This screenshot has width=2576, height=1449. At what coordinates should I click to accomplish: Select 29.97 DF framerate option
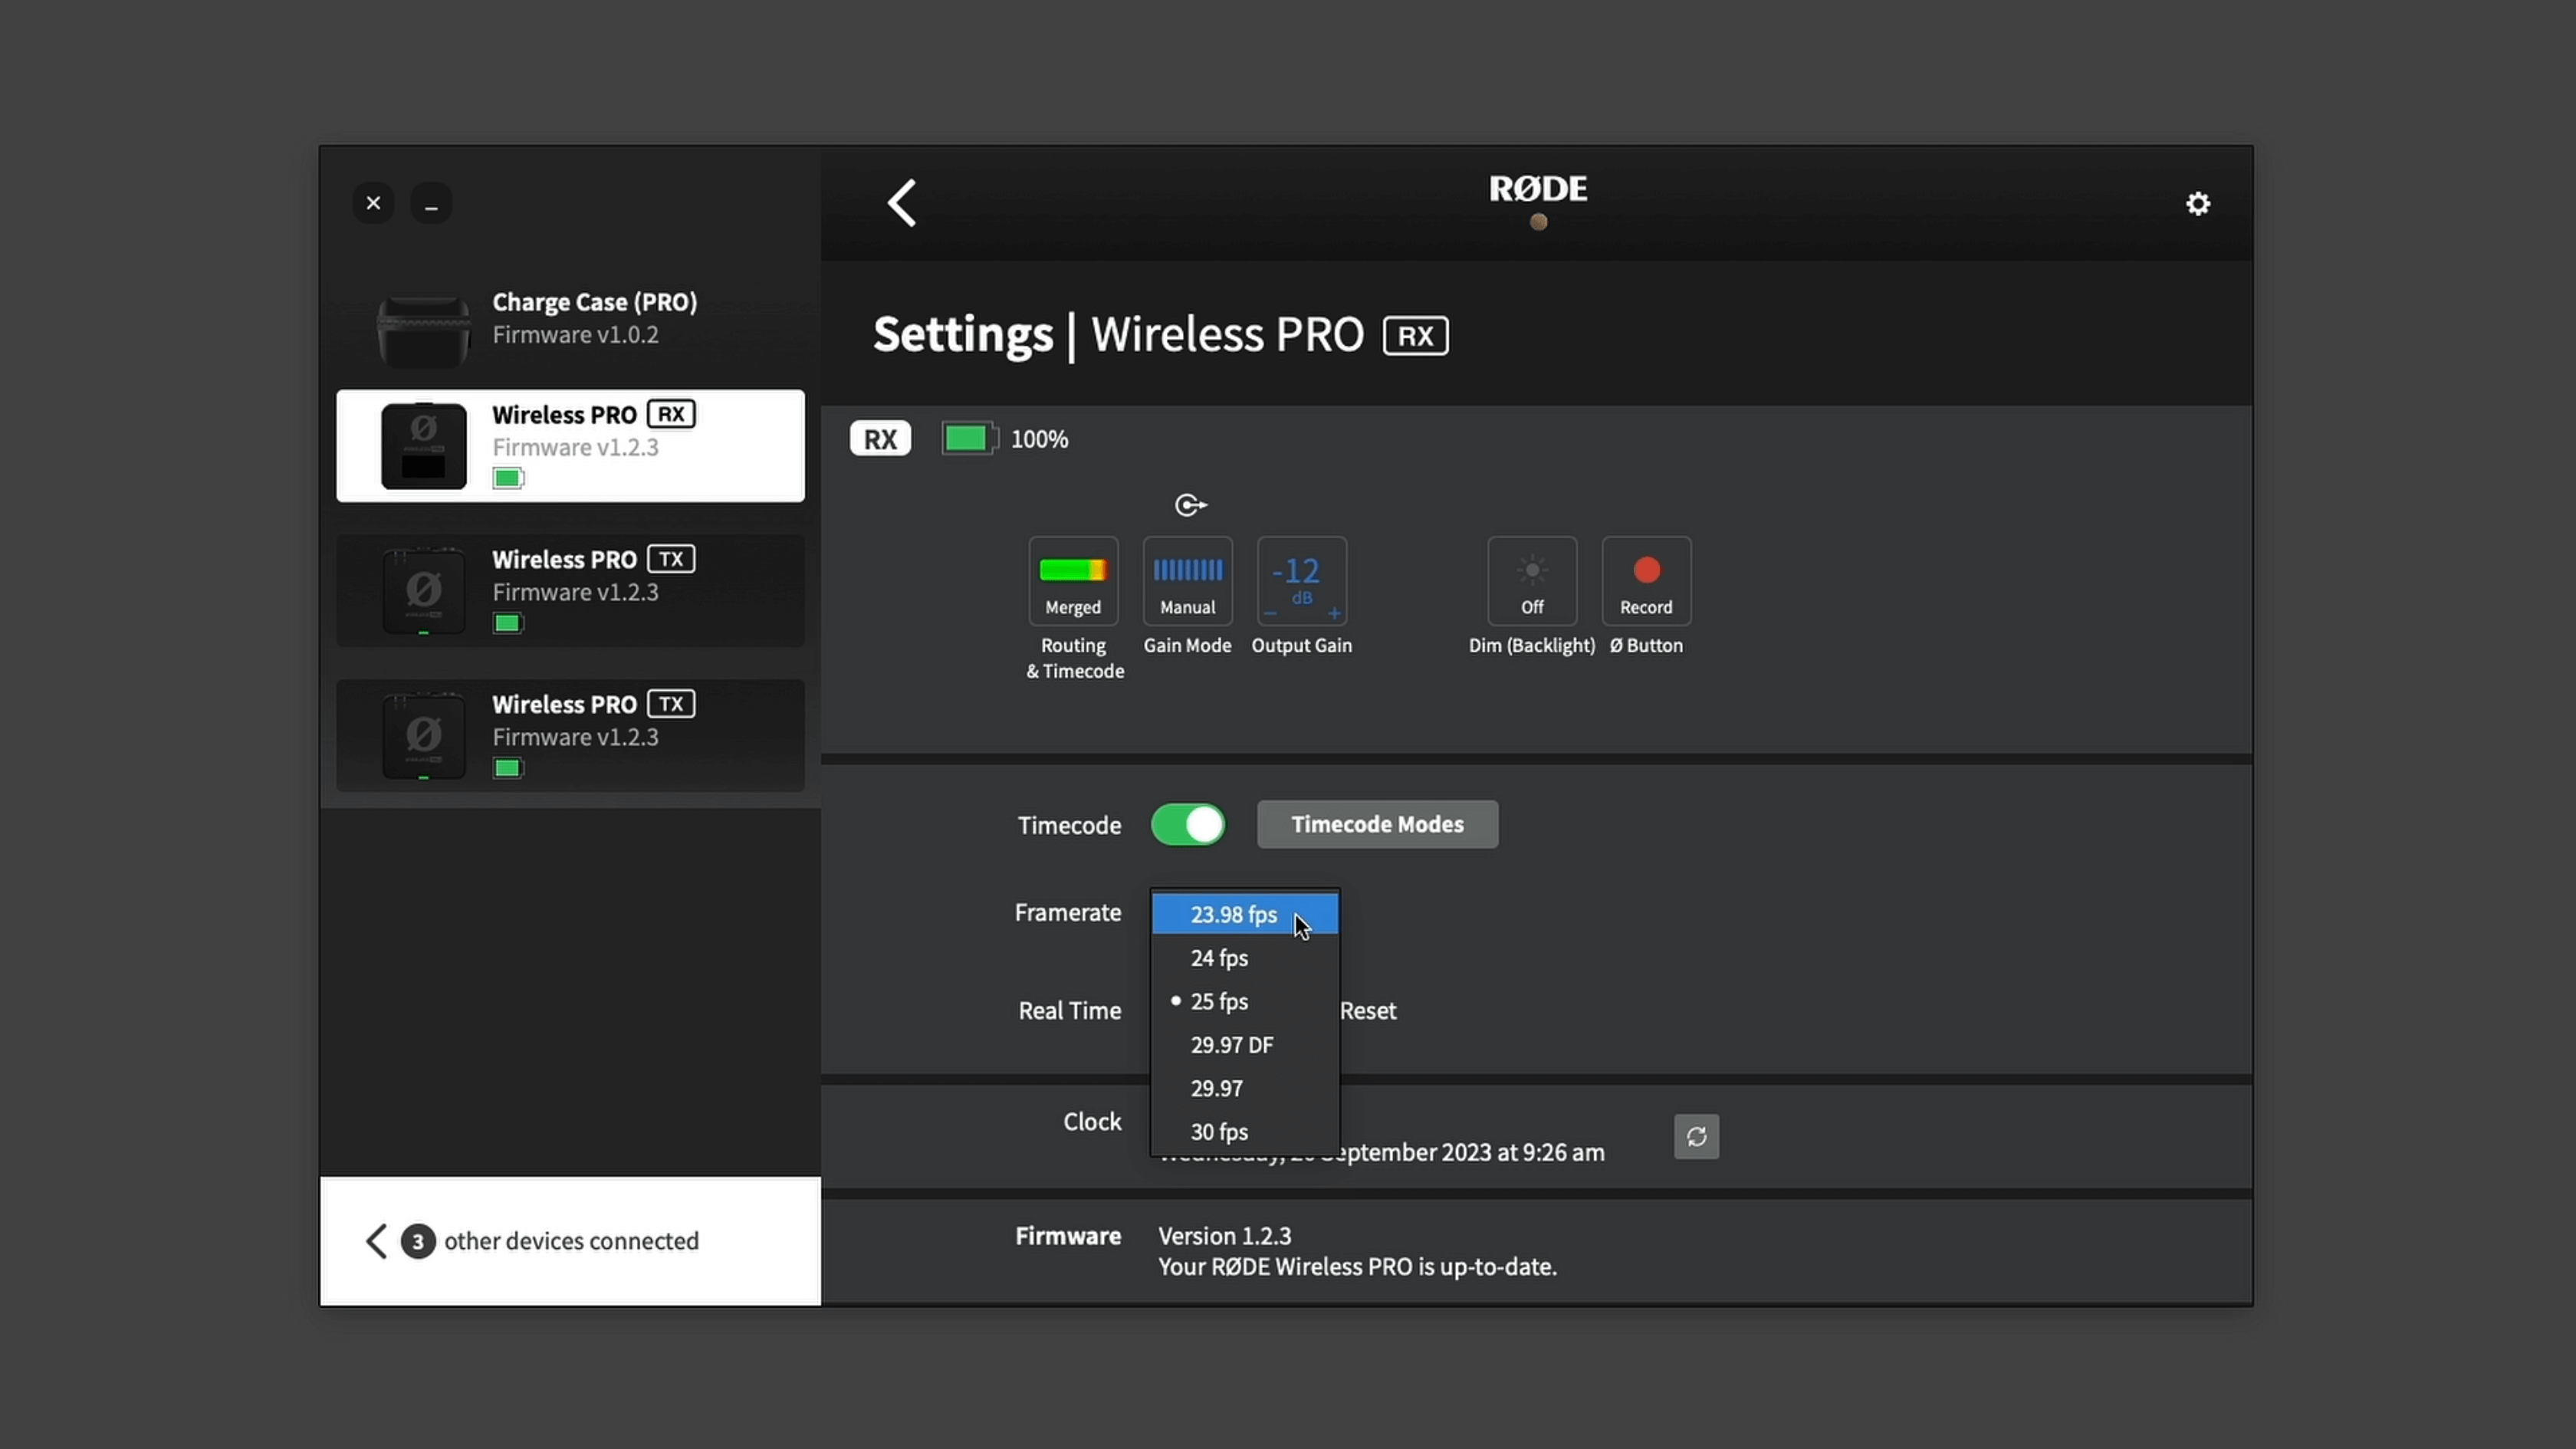pos(1233,1044)
